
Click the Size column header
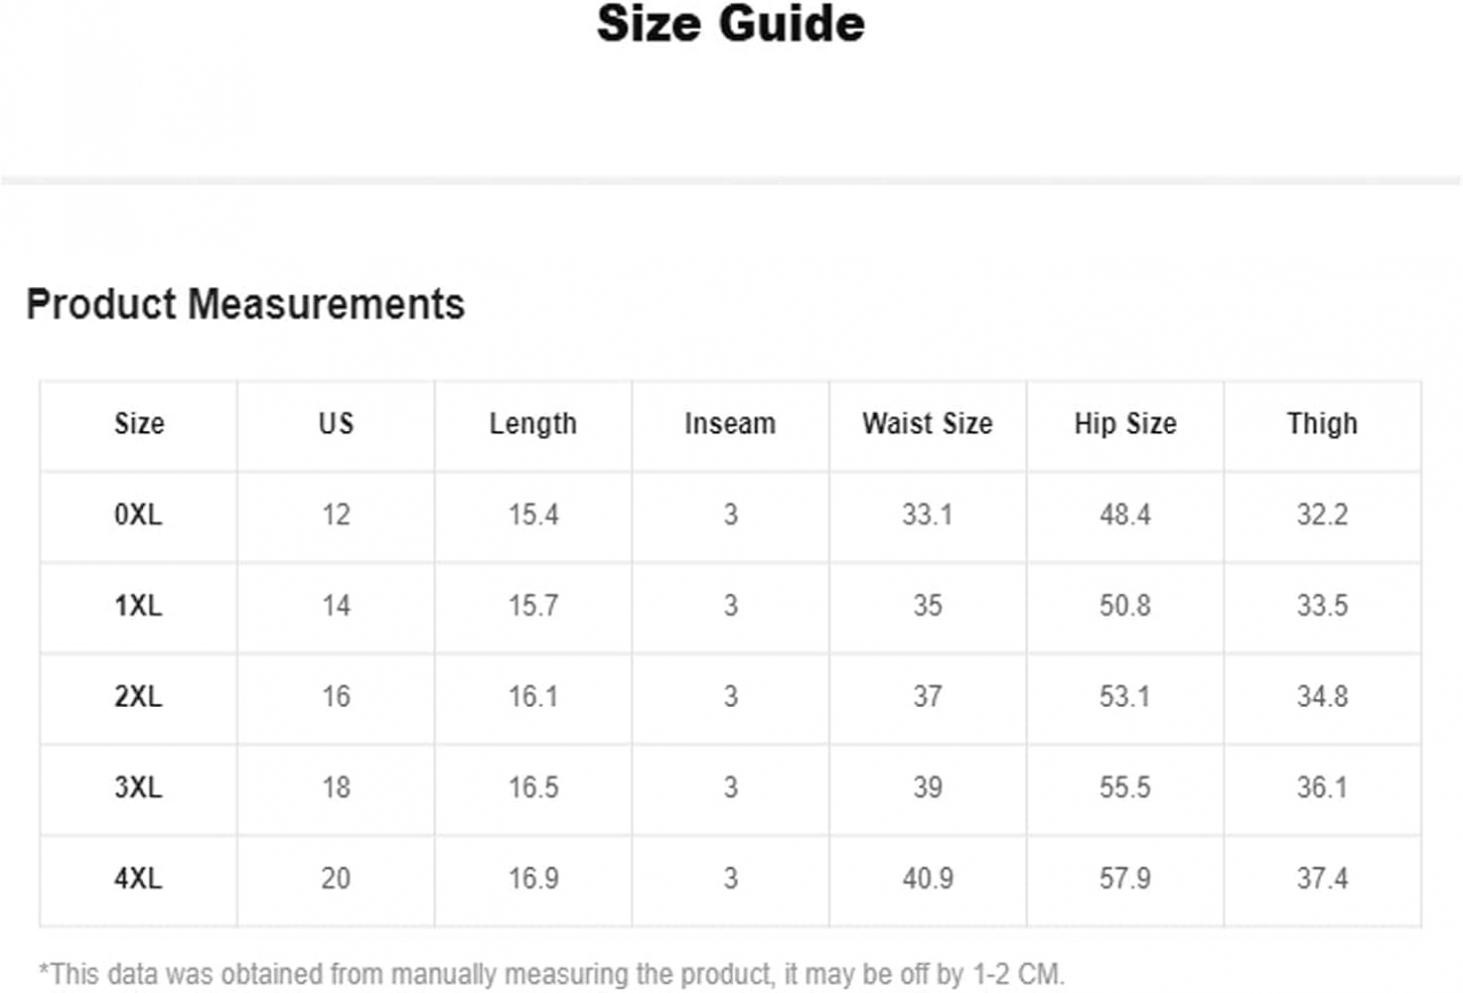[x=139, y=424]
